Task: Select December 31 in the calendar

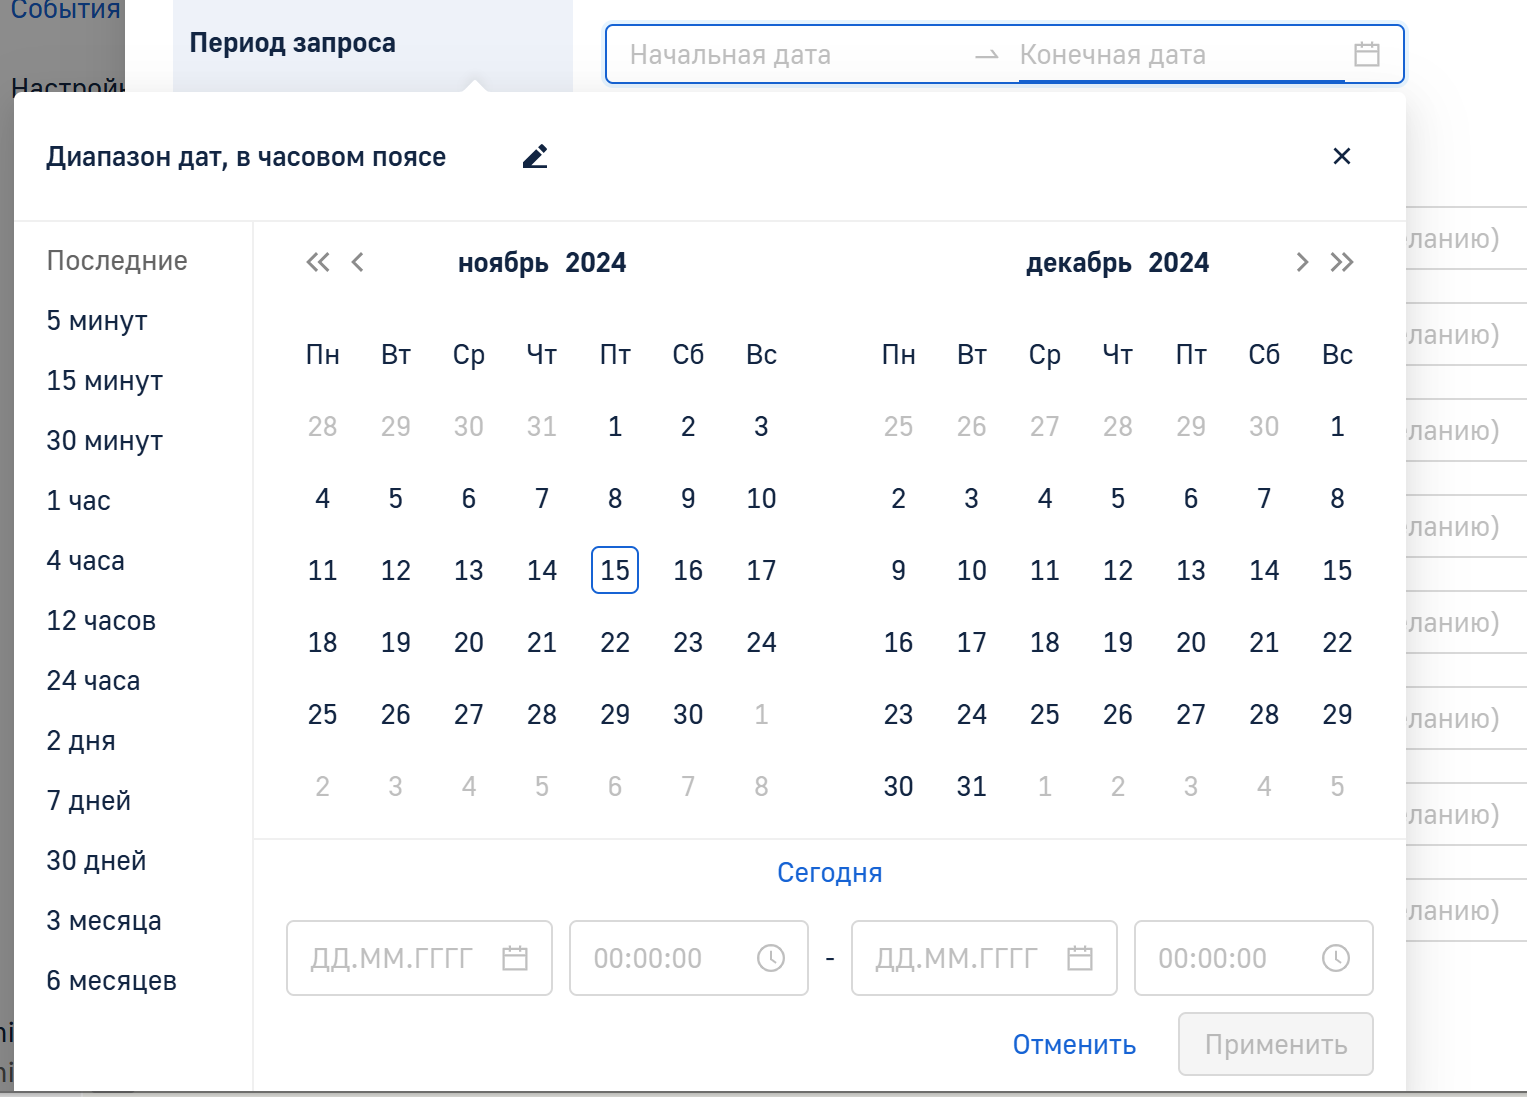Action: click(x=971, y=787)
